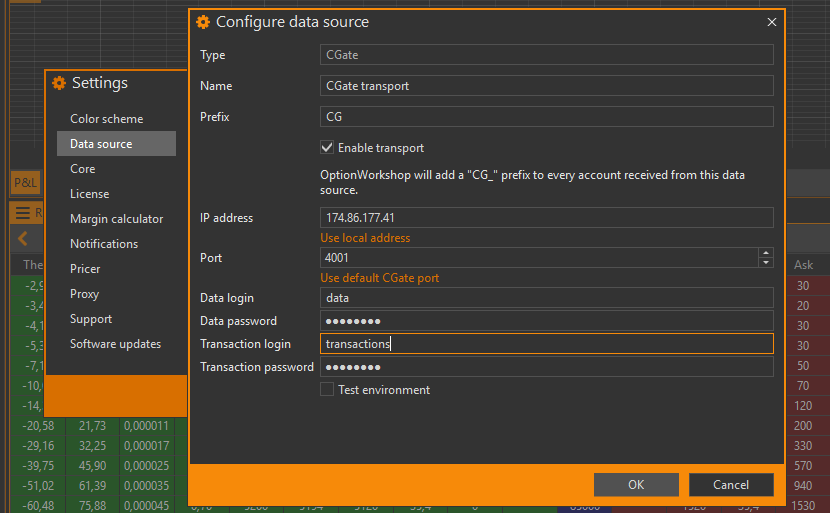Image resolution: width=830 pixels, height=513 pixels.
Task: Click the 21,73 cell in background table
Action: [x=92, y=426]
